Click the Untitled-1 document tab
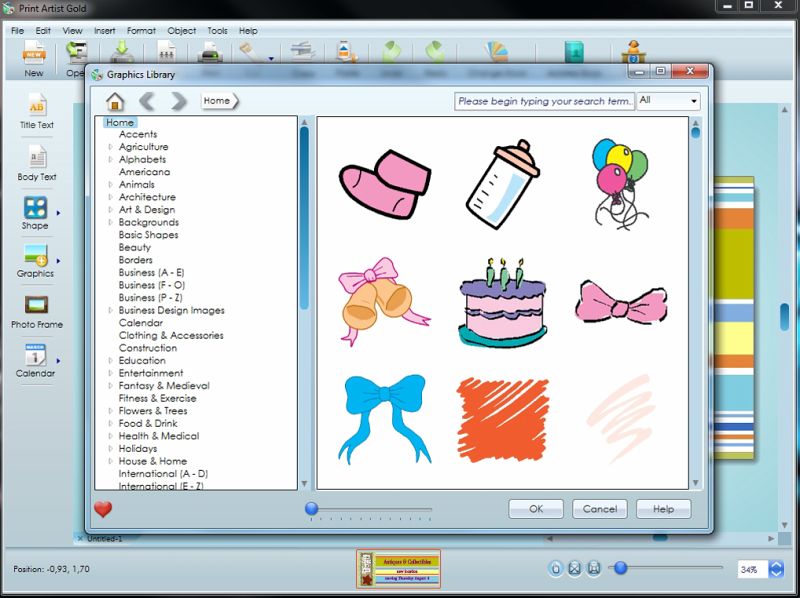Screen dimensions: 800x598 104,538
